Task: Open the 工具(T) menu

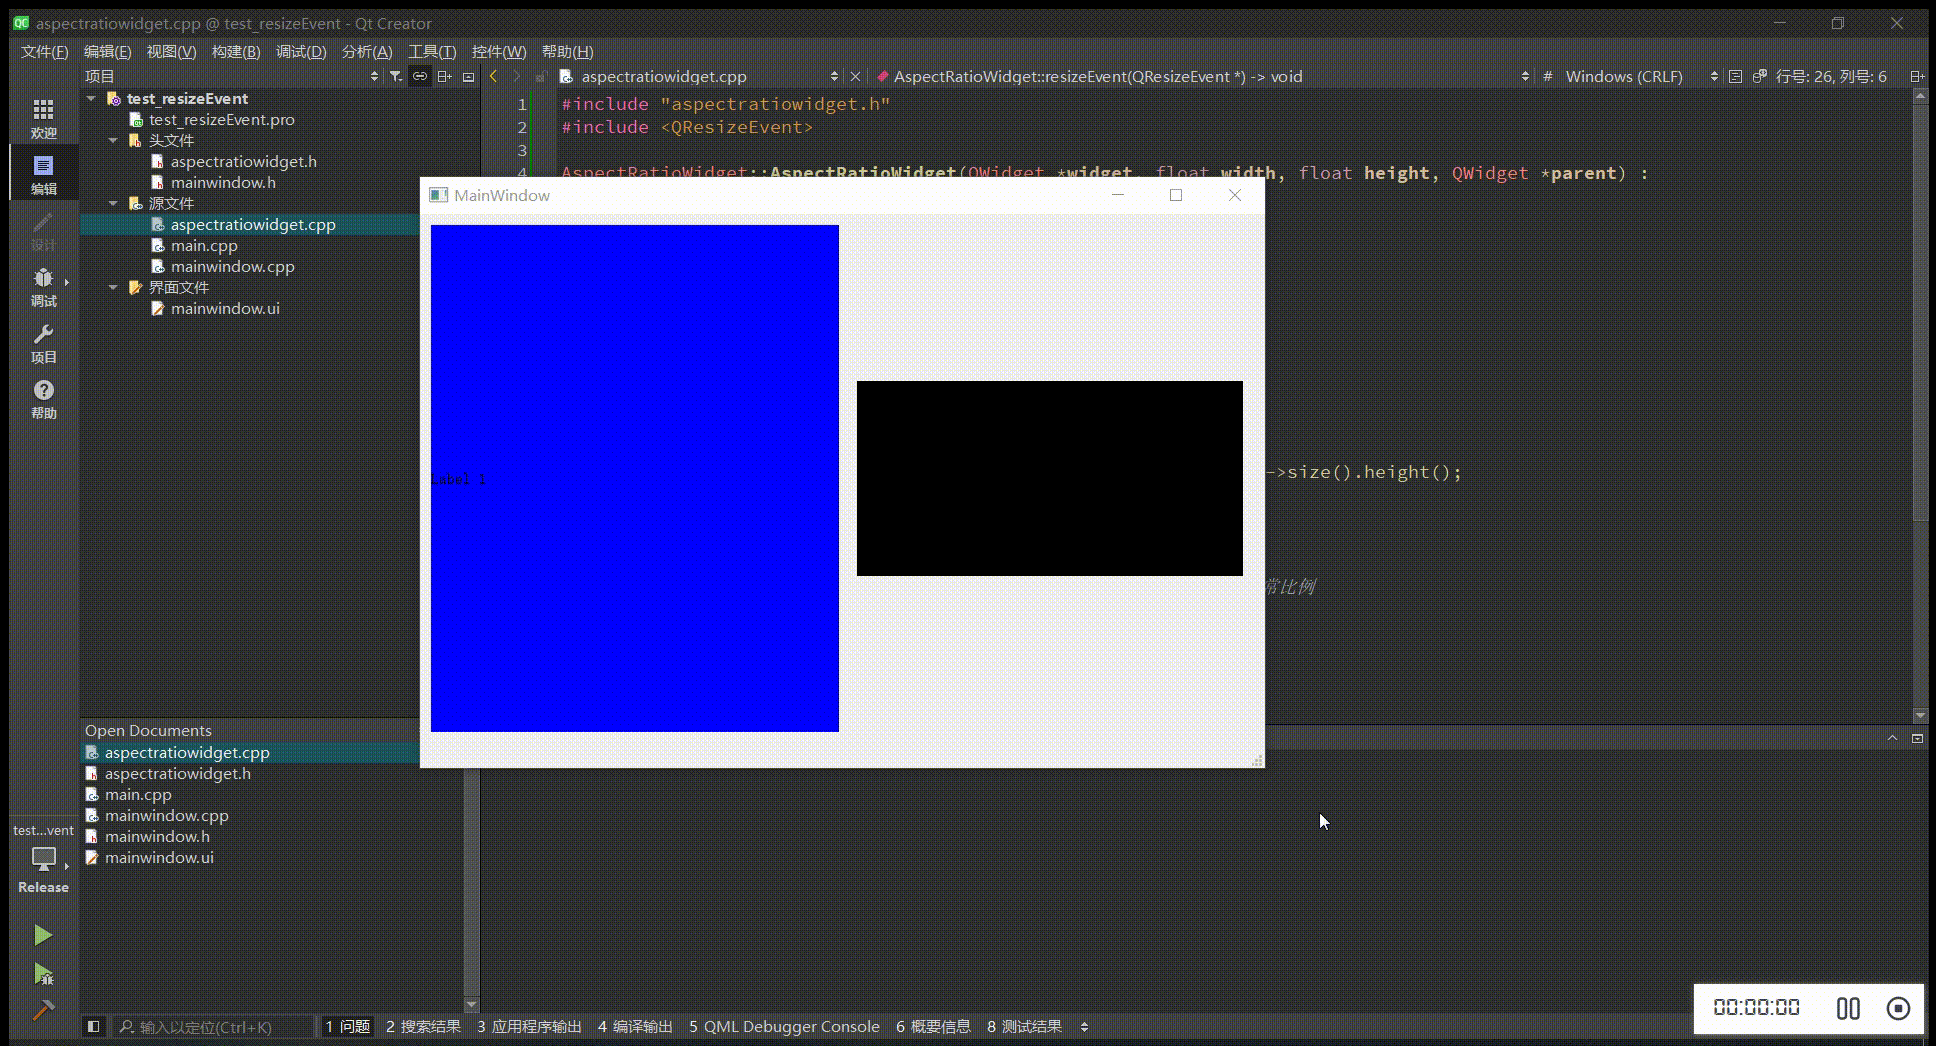Action: click(432, 52)
